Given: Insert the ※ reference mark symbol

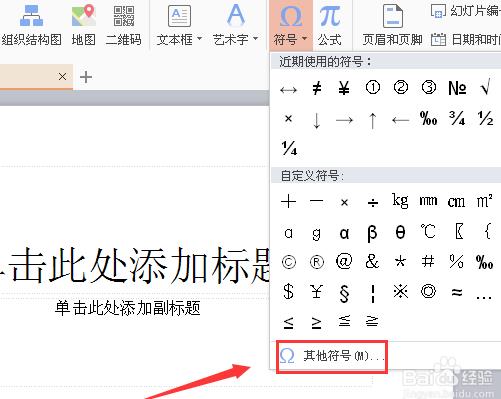Looking at the screenshot, I should pos(400,291).
